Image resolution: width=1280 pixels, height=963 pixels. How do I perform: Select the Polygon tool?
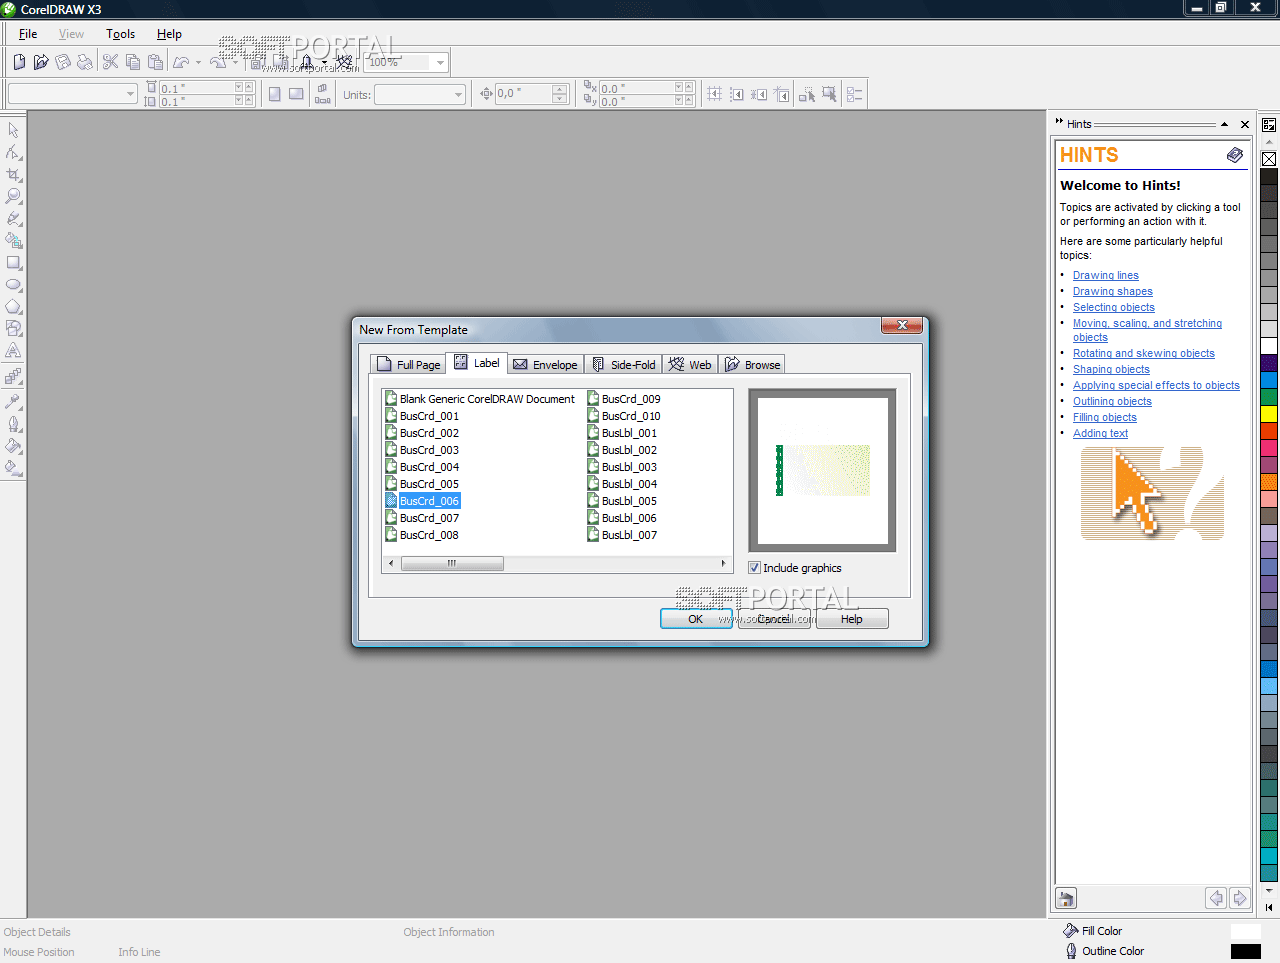point(13,307)
